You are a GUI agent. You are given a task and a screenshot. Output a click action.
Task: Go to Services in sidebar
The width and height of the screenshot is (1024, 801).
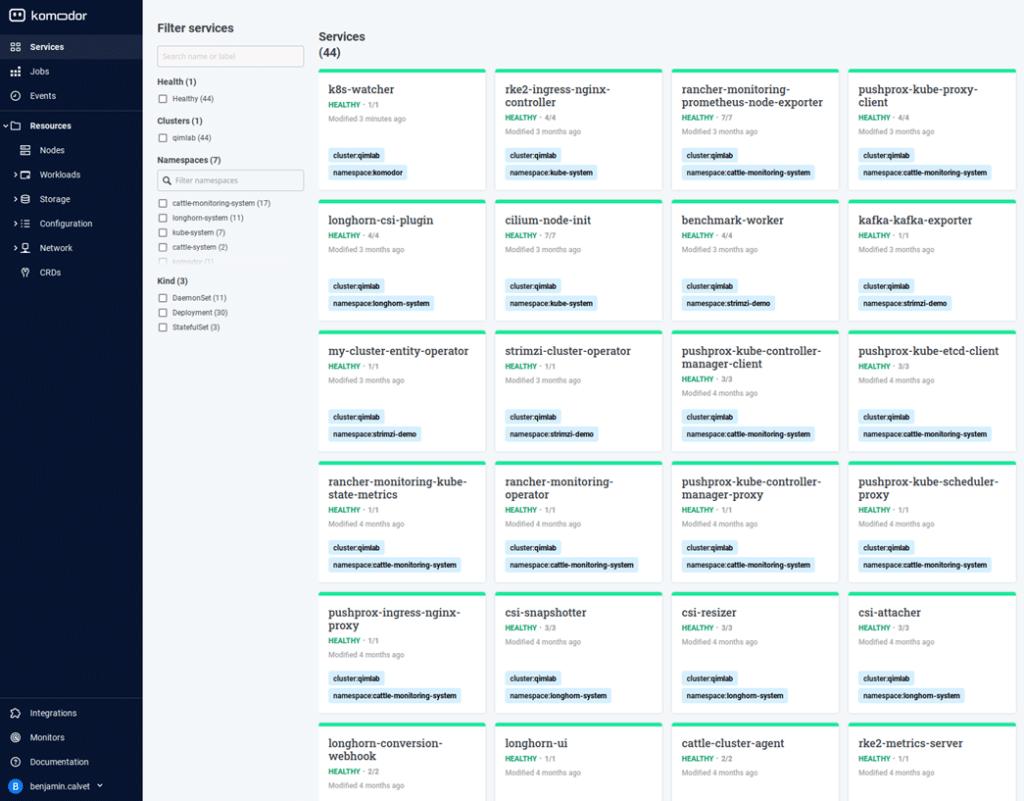point(71,47)
